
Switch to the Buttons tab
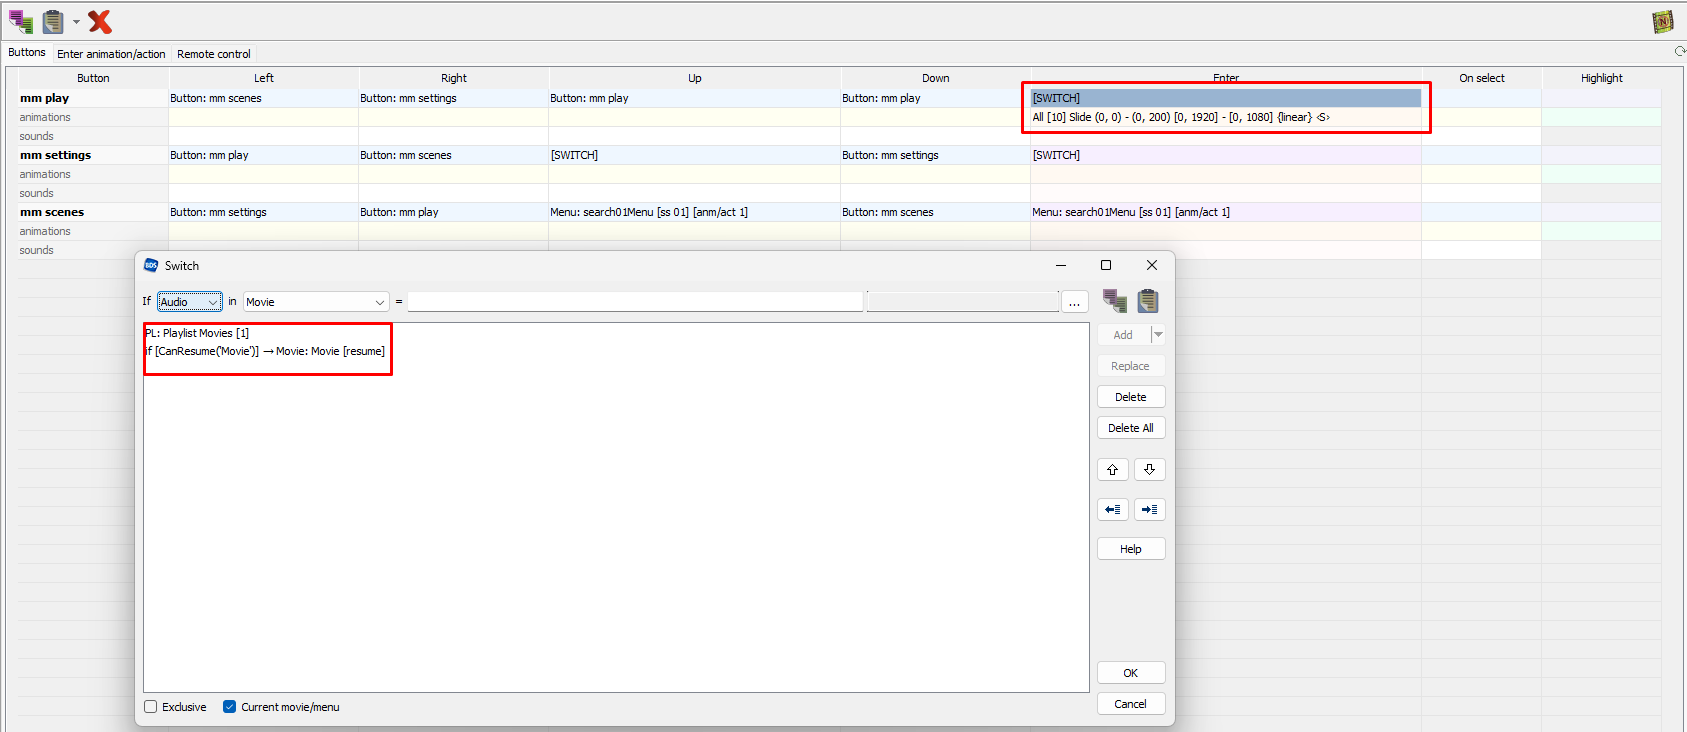coord(27,53)
